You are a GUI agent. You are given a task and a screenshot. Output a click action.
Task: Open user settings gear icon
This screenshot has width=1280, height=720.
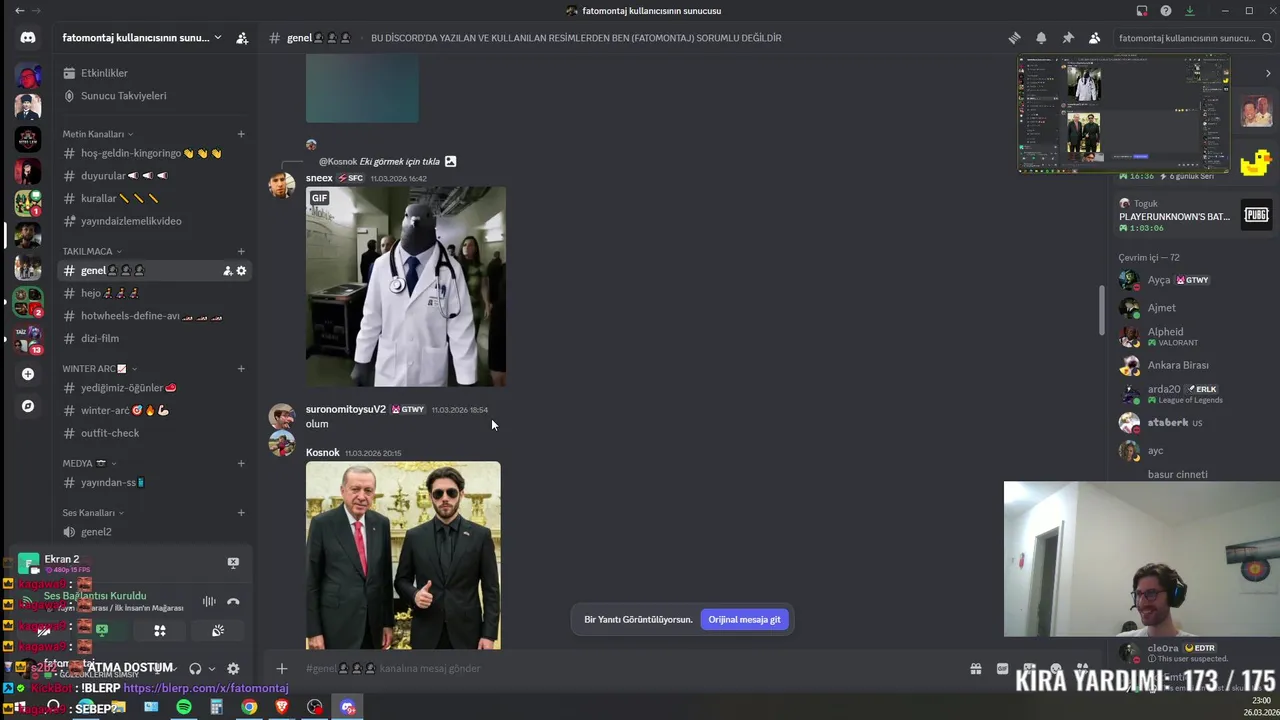coord(233,668)
